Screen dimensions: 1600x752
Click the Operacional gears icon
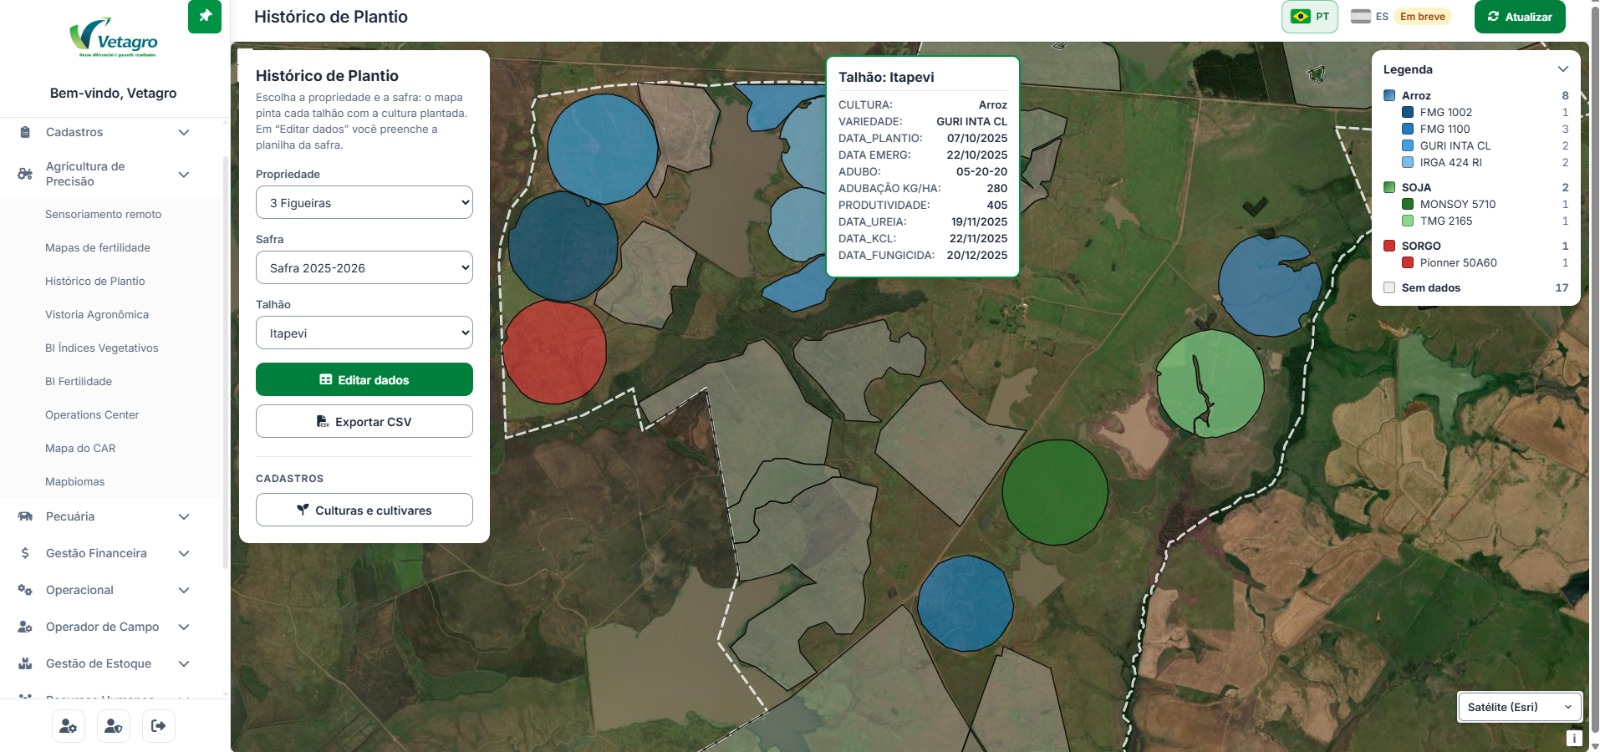coord(25,590)
